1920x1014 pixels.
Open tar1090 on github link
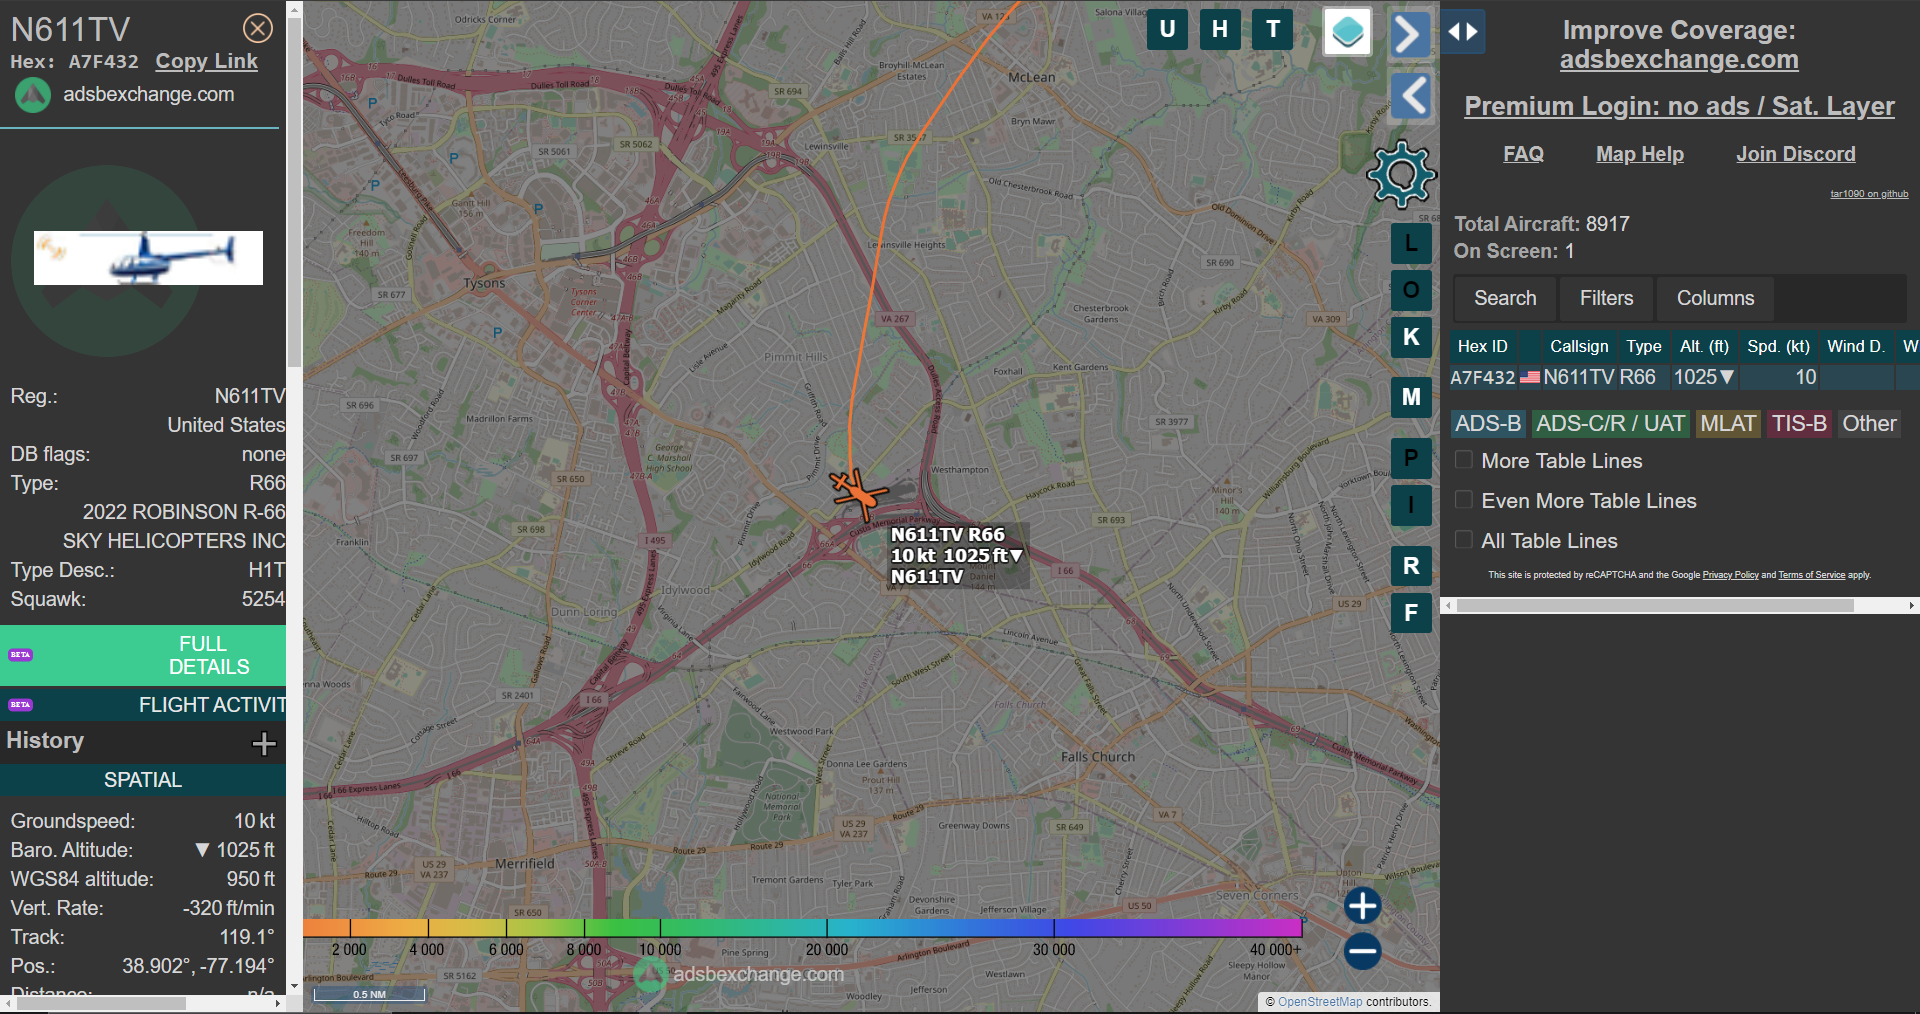1869,194
